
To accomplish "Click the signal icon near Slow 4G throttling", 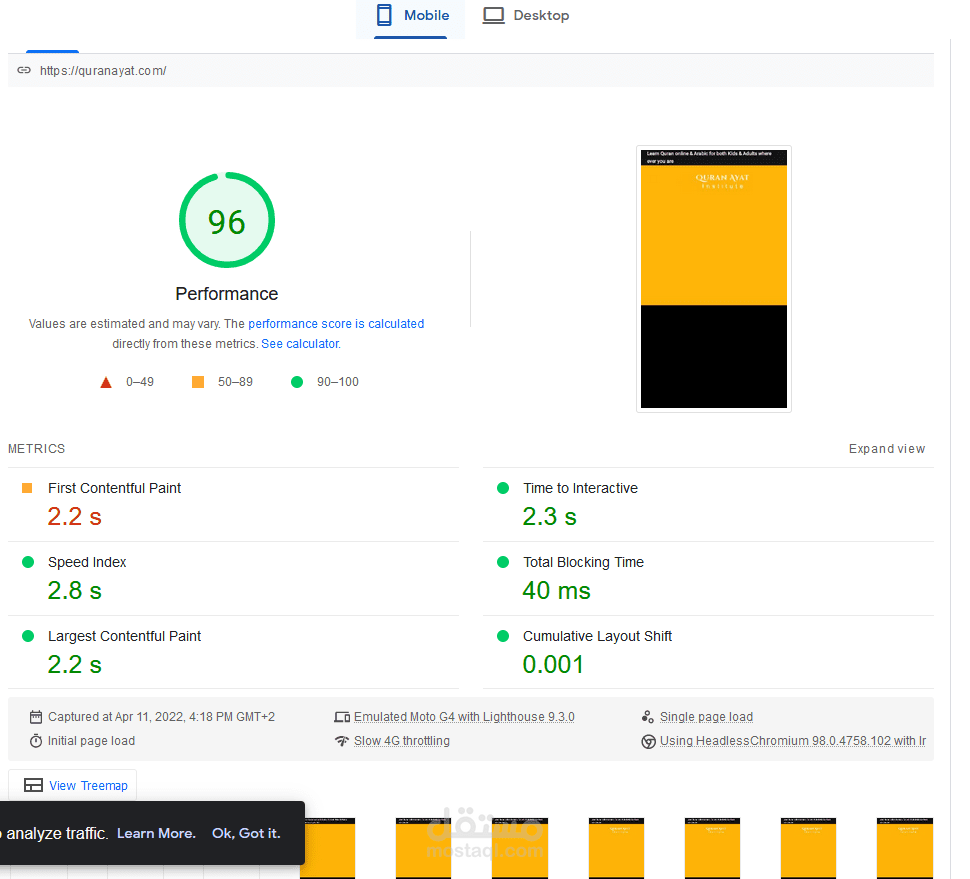I will tap(341, 740).
